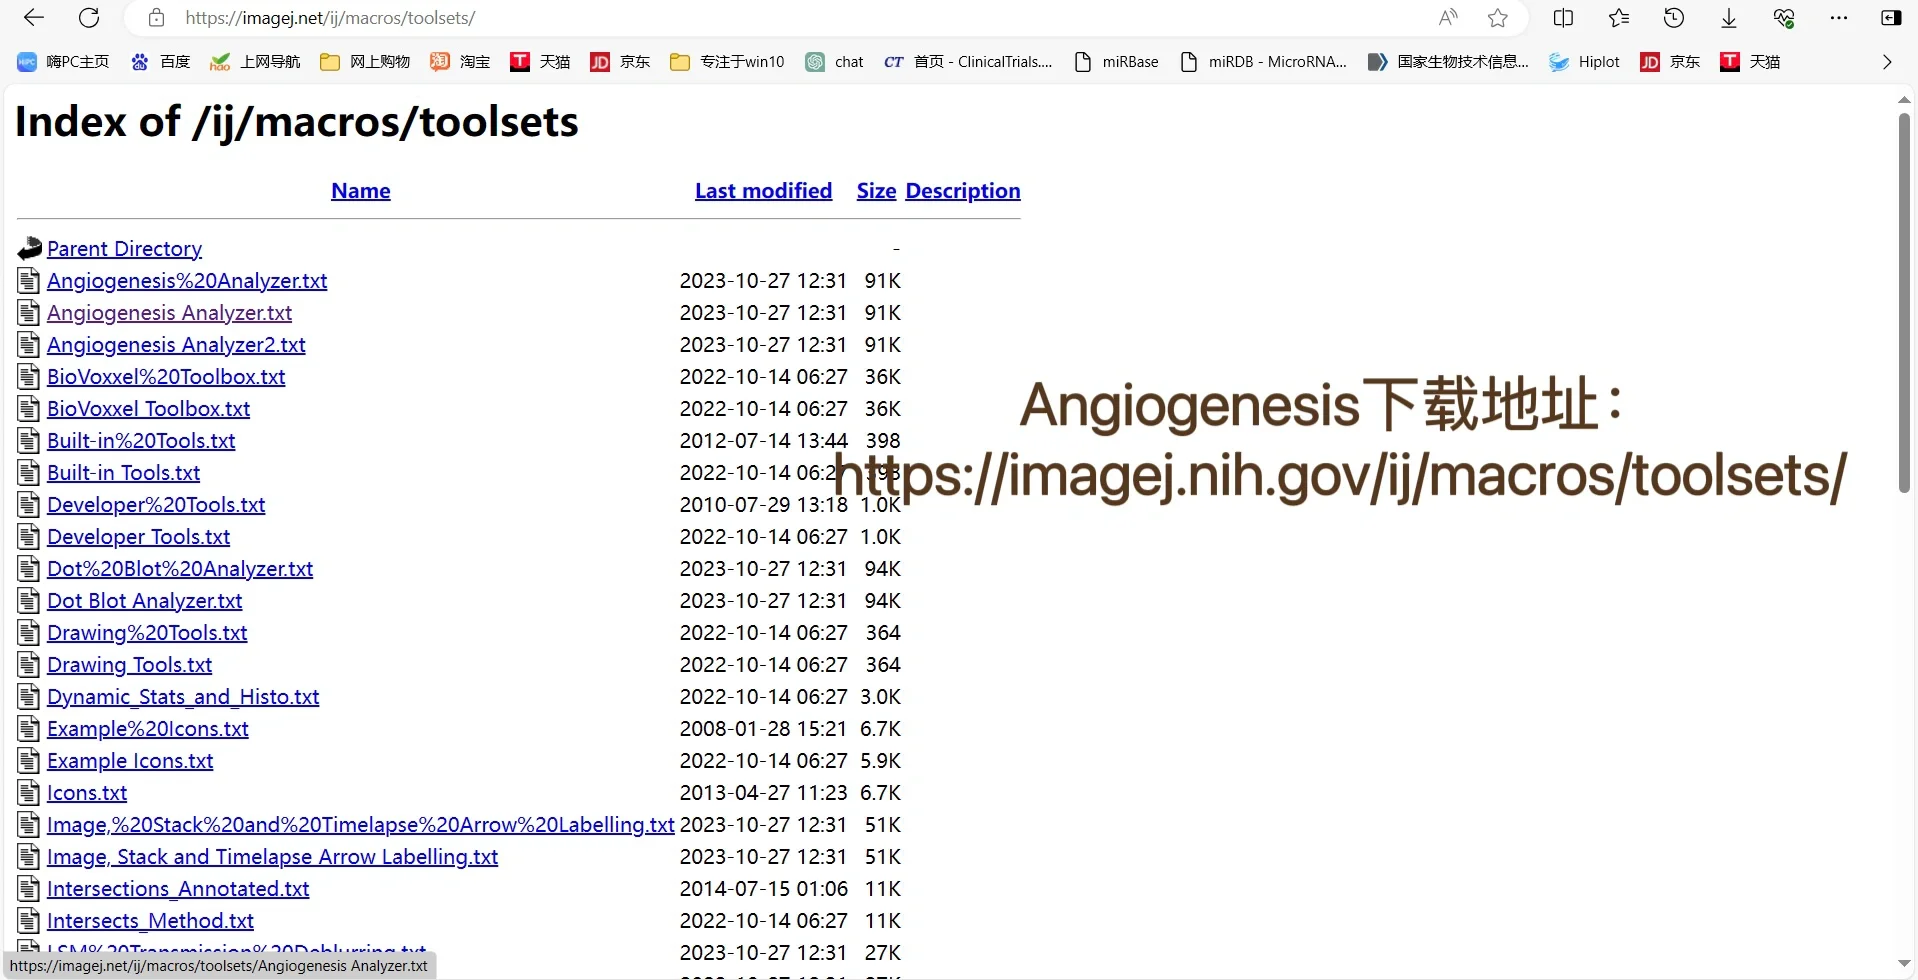Open BioVoxxel%20Toolbox.txt link
Screen dimensions: 1918x980
coord(166,377)
